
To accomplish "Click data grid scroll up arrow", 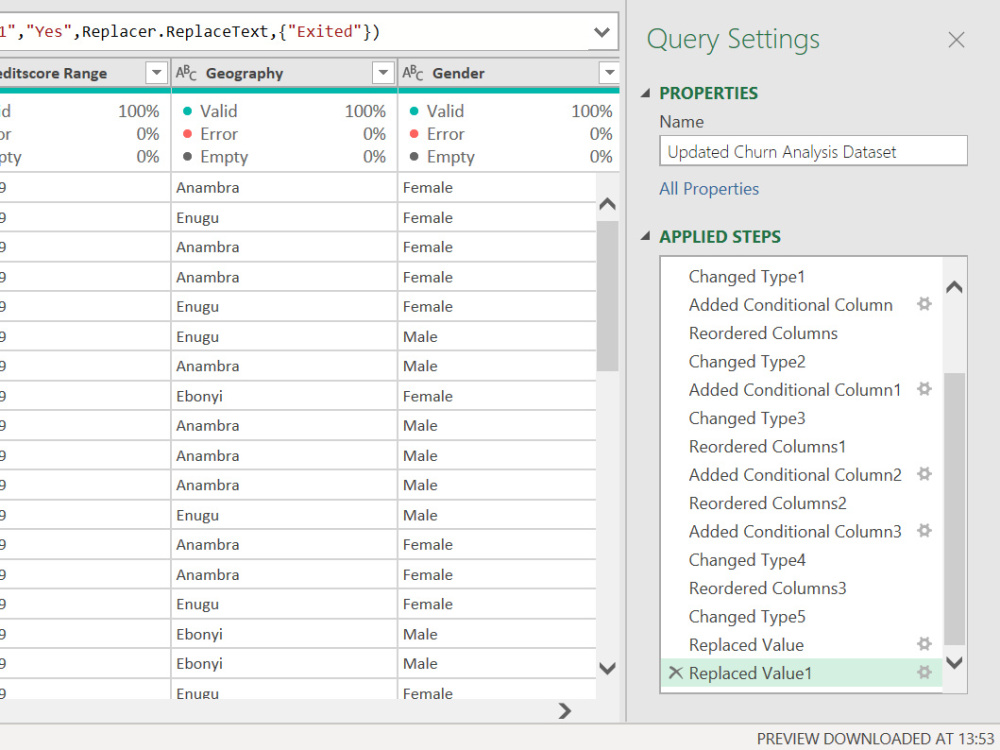I will [607, 204].
